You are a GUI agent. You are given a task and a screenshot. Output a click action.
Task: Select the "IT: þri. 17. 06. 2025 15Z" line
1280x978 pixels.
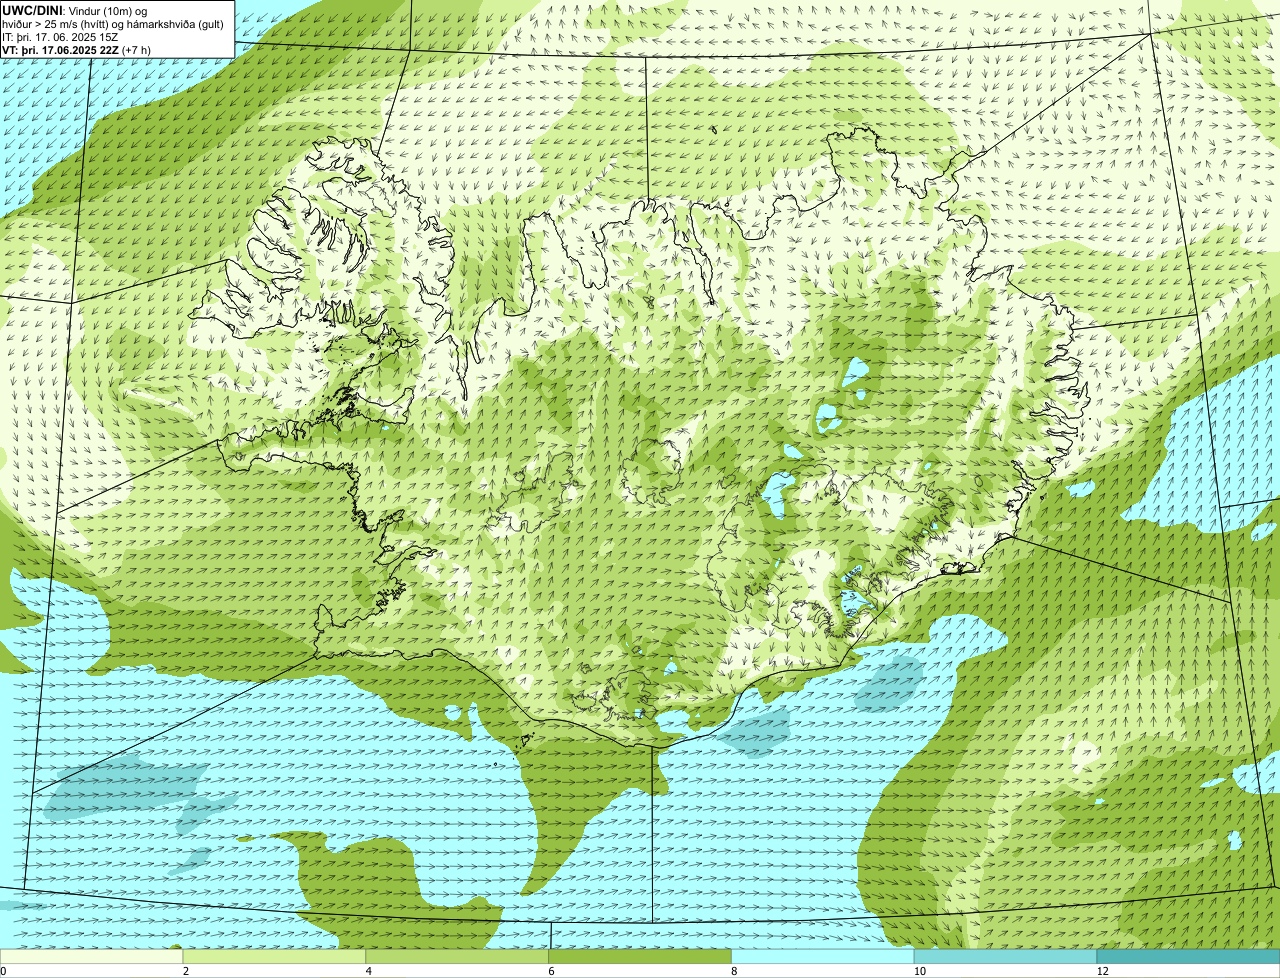point(61,37)
